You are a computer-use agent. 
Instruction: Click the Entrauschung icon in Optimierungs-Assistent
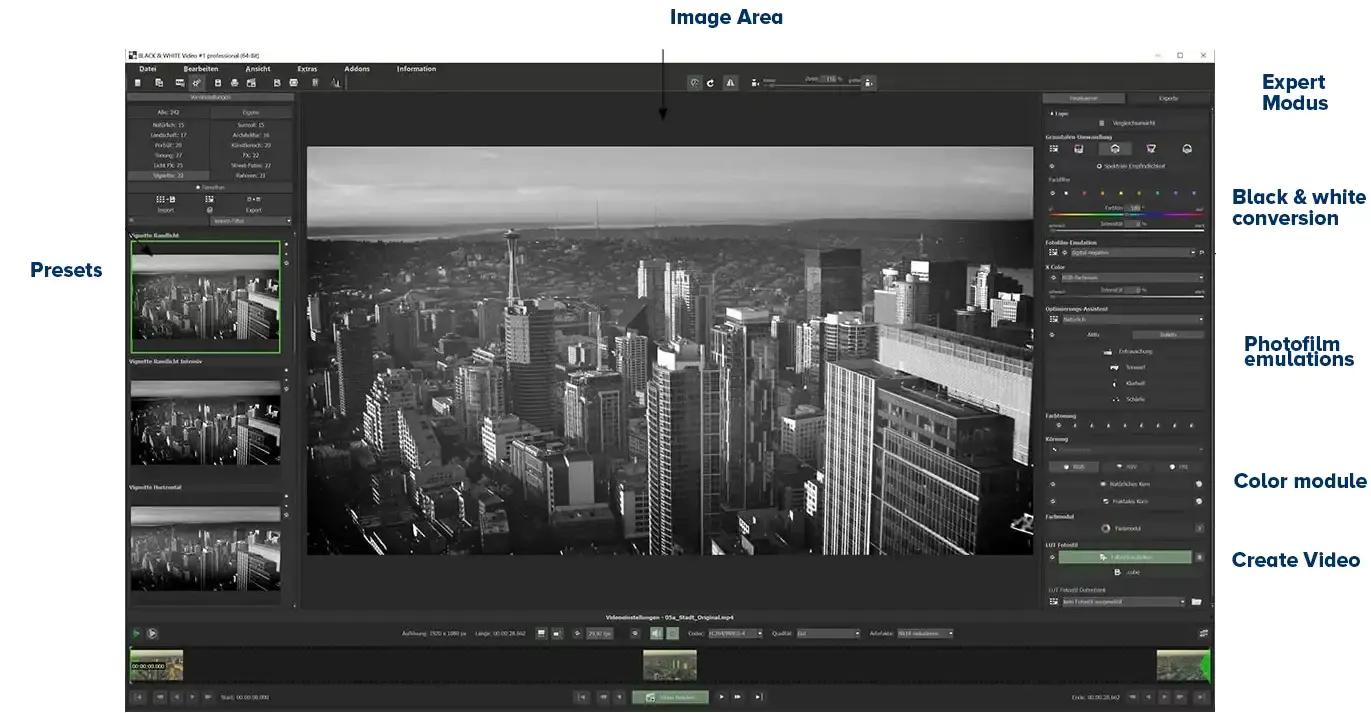(x=1108, y=352)
